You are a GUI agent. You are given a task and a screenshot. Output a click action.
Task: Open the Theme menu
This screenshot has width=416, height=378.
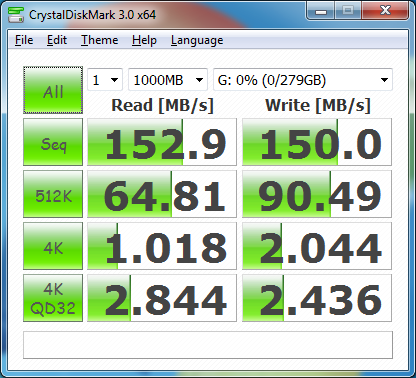coord(100,40)
